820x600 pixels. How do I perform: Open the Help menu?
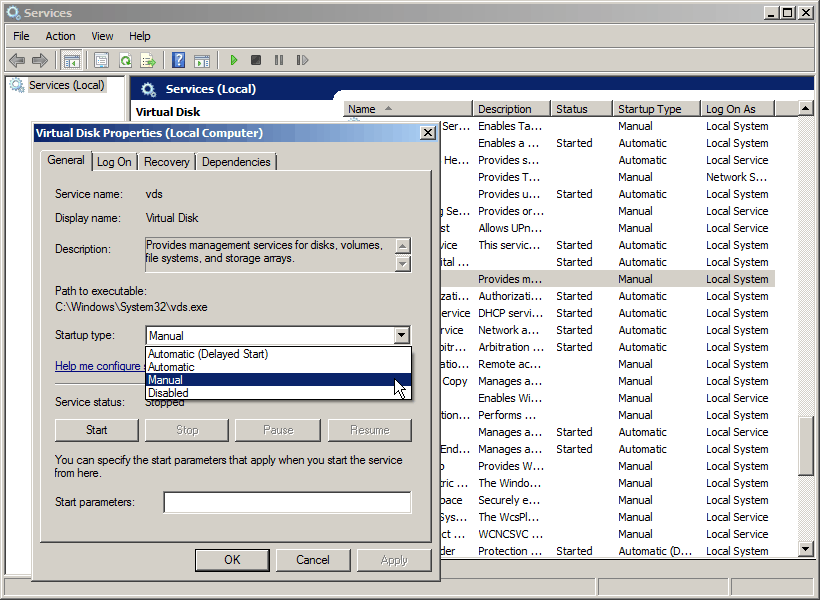click(140, 36)
